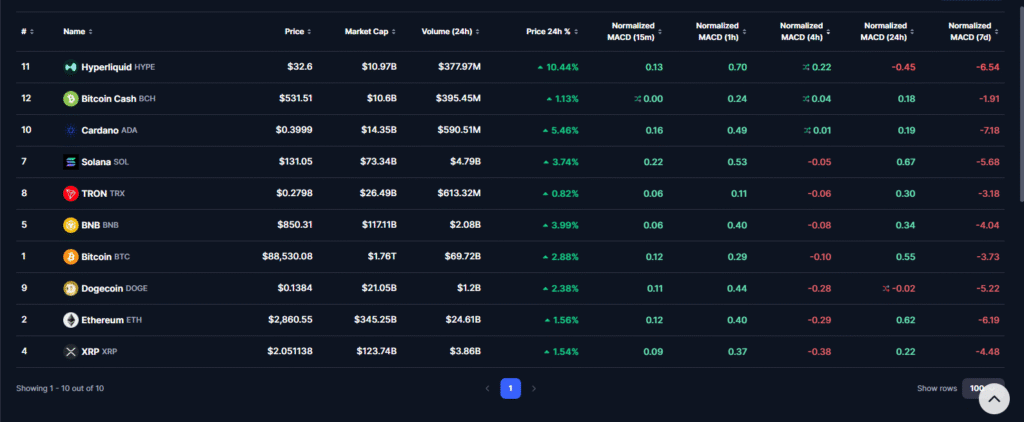
Task: Go to the next page arrow
Action: [x=534, y=388]
